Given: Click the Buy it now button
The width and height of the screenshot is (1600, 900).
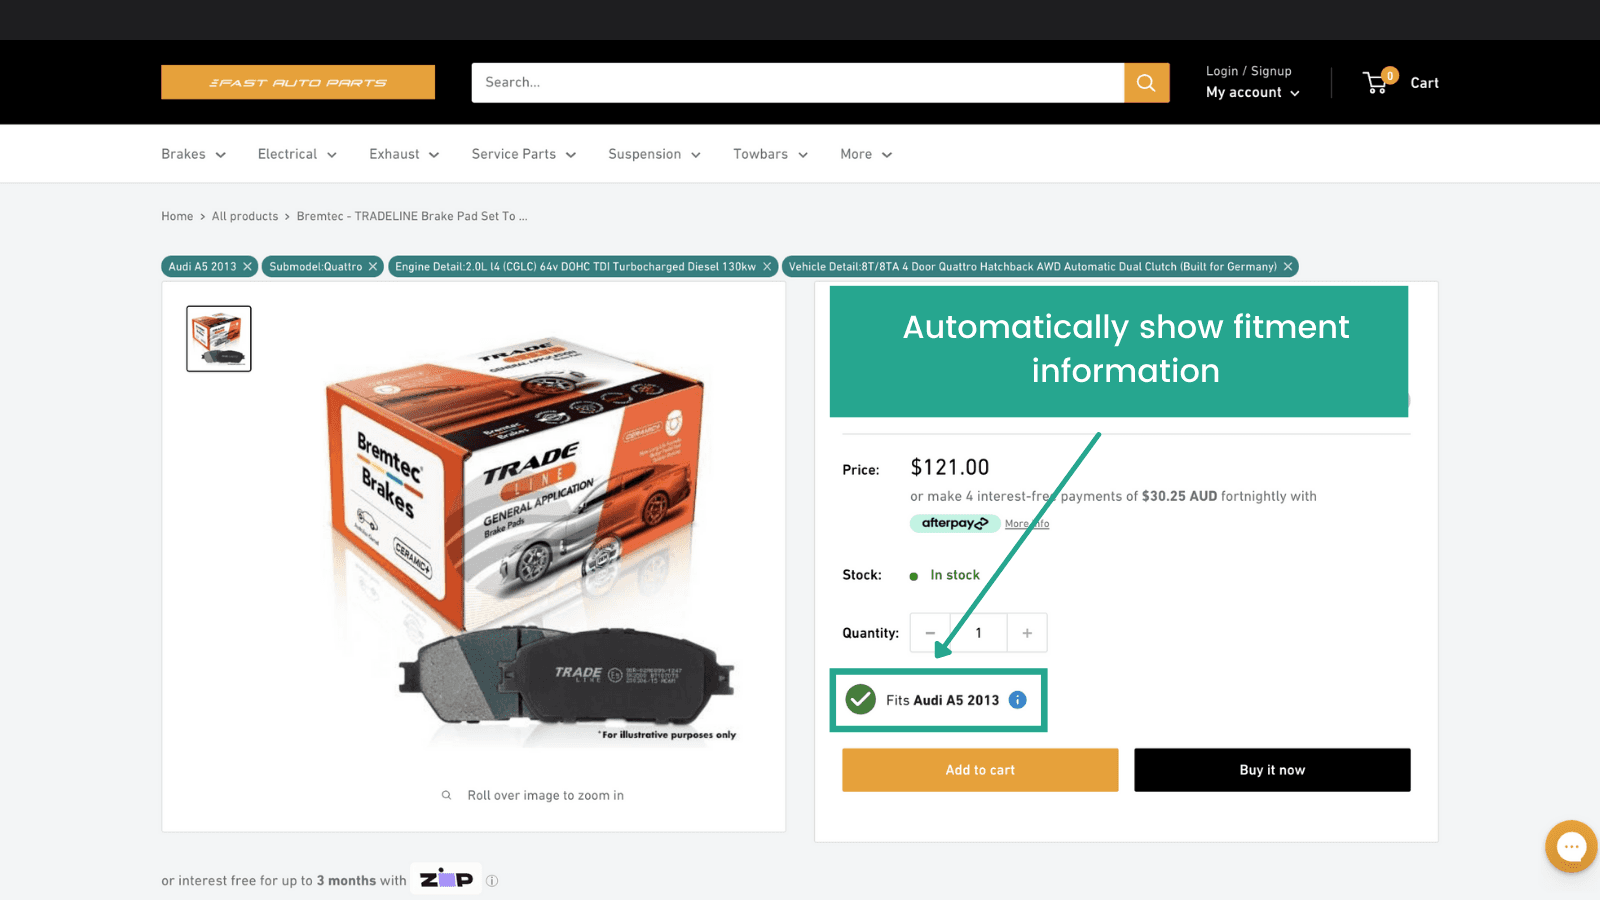Looking at the screenshot, I should 1272,770.
